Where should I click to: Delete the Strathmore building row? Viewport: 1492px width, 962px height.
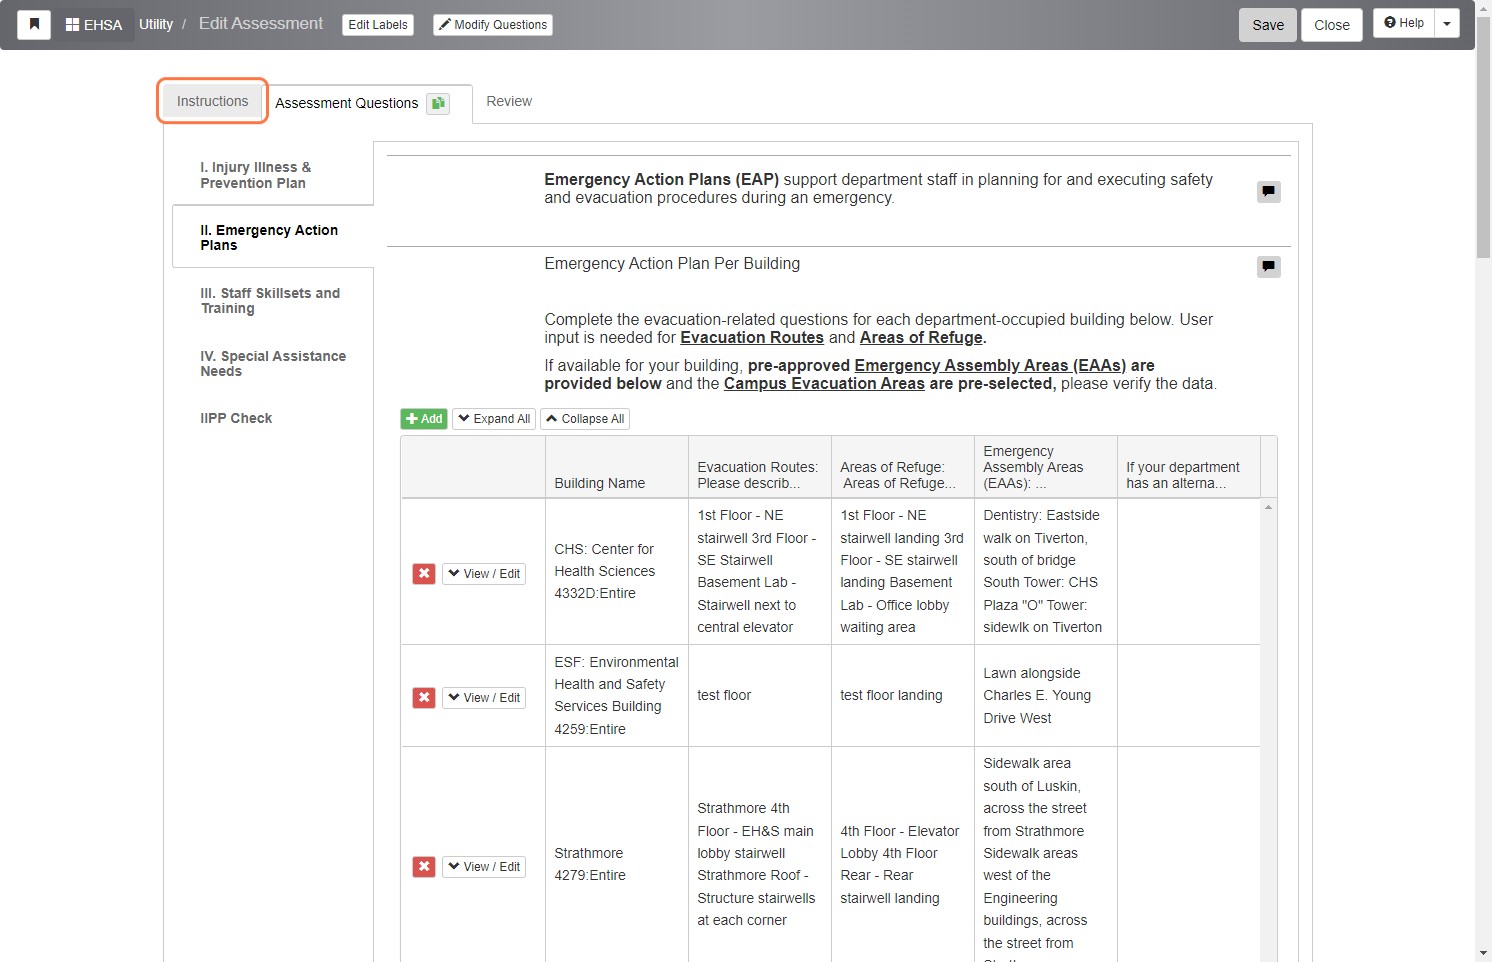424,866
